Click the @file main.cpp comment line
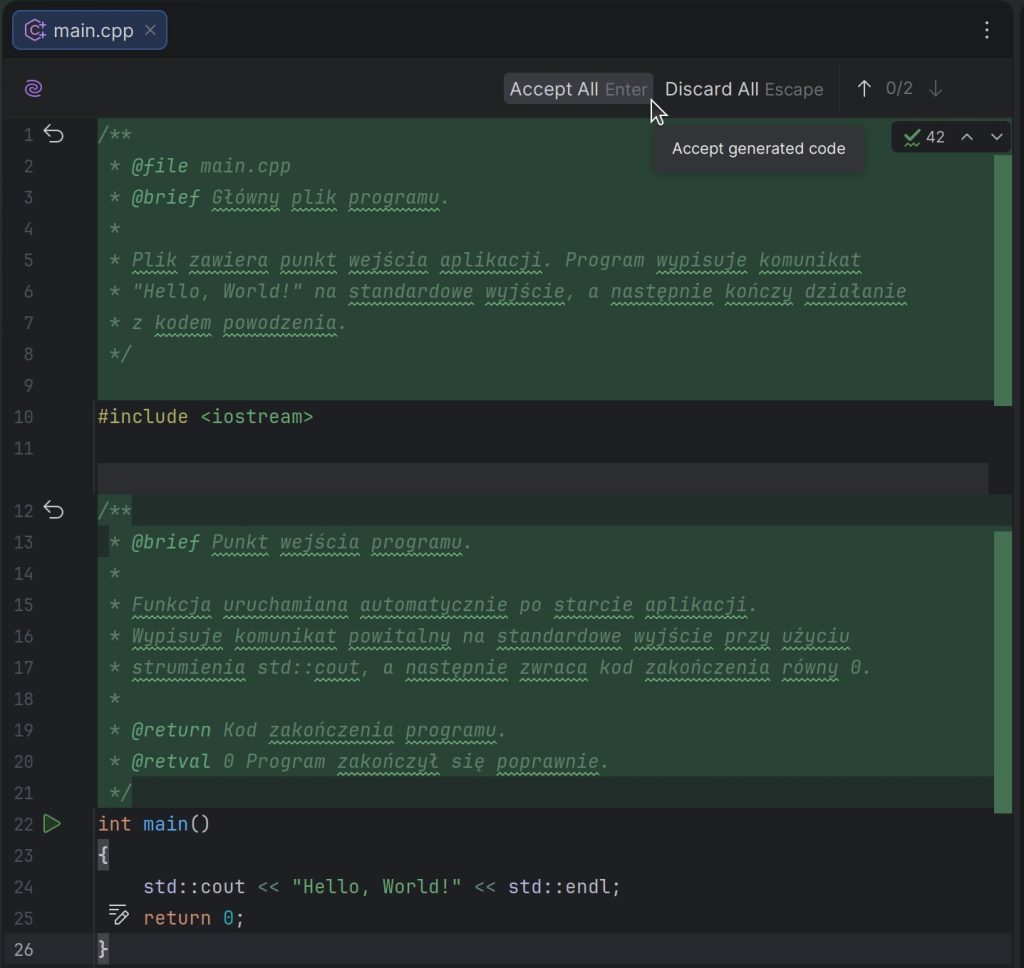The width and height of the screenshot is (1024, 968). coord(200,166)
